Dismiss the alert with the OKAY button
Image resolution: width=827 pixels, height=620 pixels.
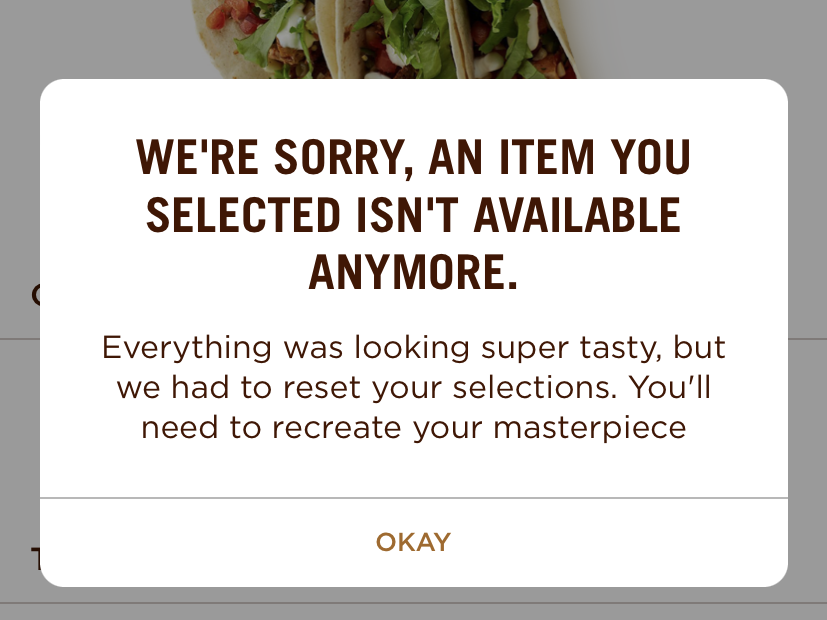[414, 542]
